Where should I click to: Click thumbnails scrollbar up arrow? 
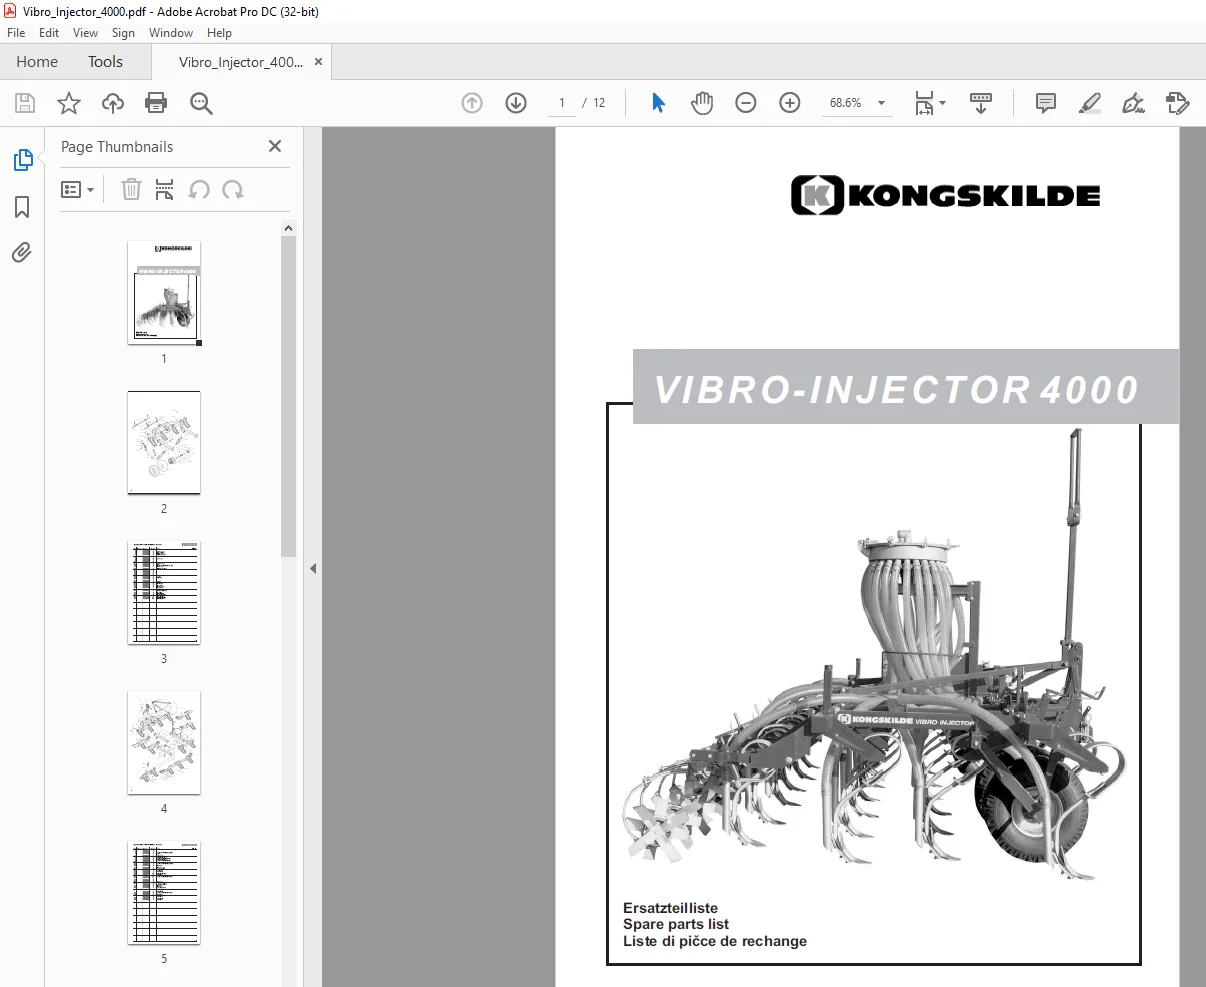(288, 228)
